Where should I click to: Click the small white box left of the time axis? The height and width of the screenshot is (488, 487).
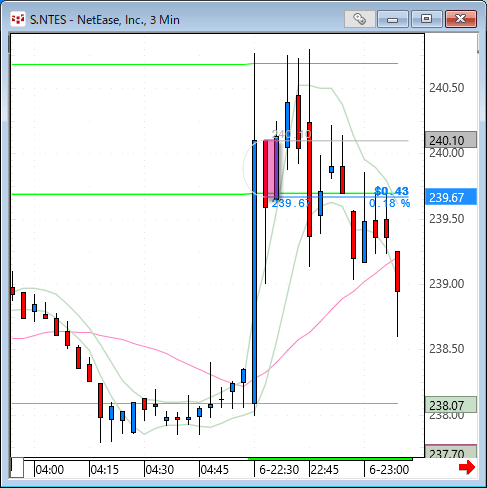[x=17, y=468]
